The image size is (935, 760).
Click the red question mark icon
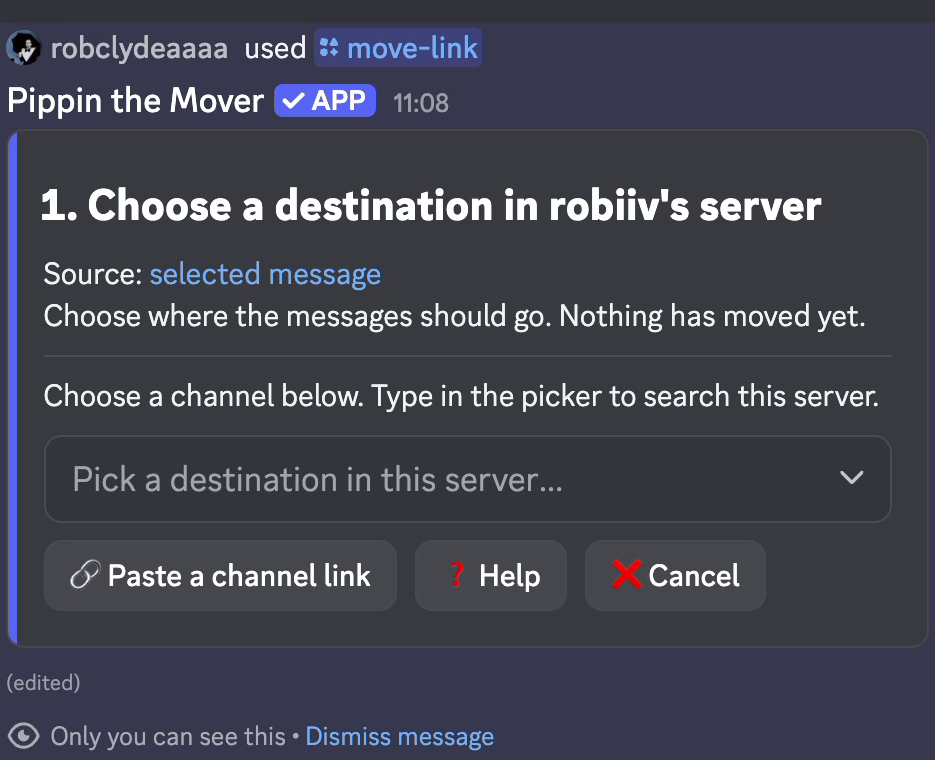(x=456, y=575)
